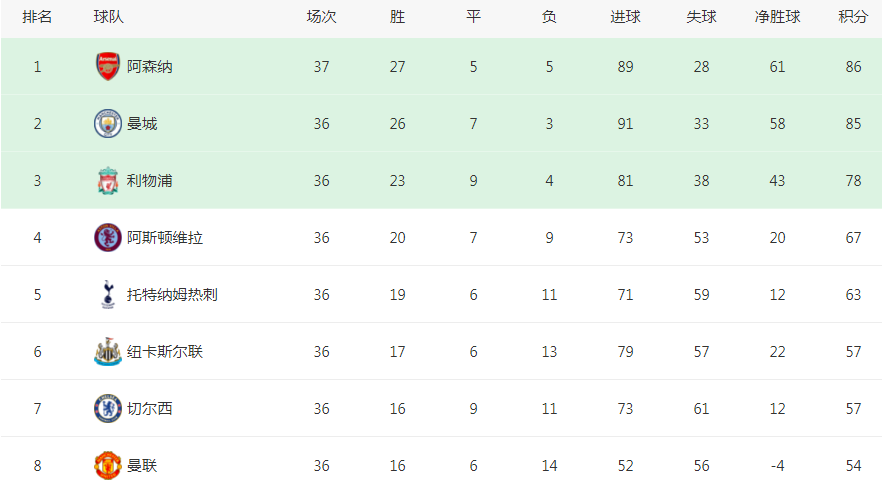Click the 净胜球 column header
Screen dimensions: 882x491
point(777,17)
